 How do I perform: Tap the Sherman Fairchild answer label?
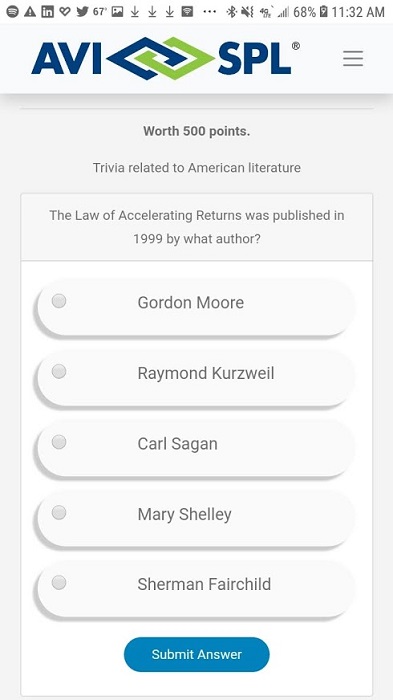click(x=204, y=584)
